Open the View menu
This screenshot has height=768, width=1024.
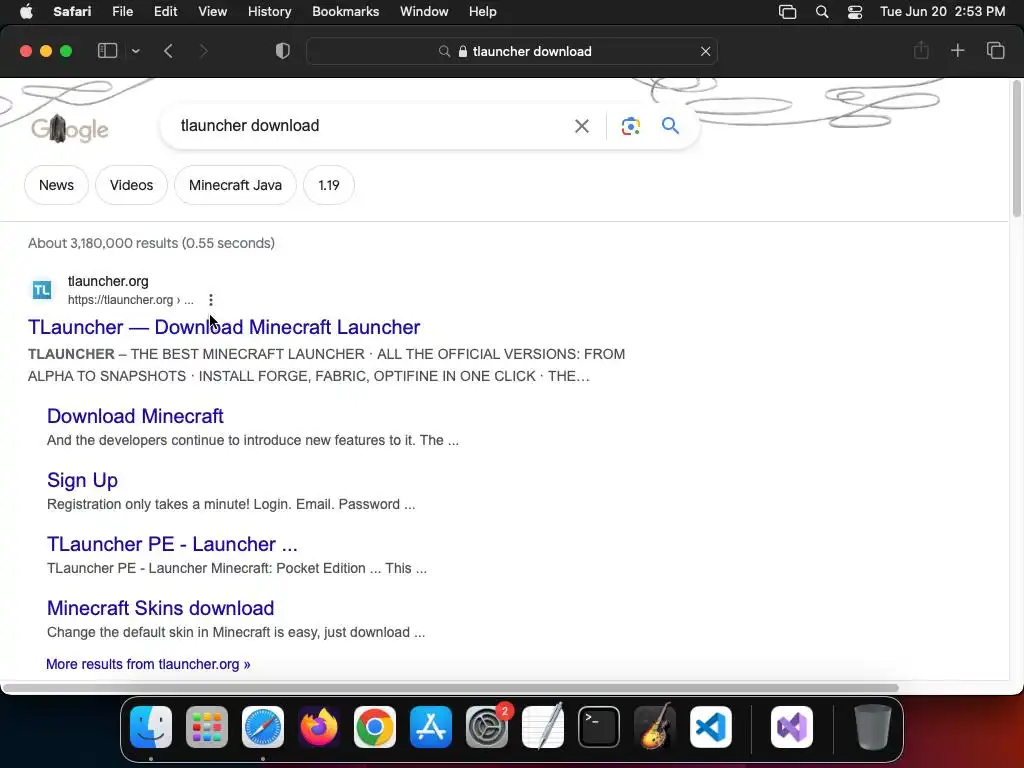(x=212, y=12)
